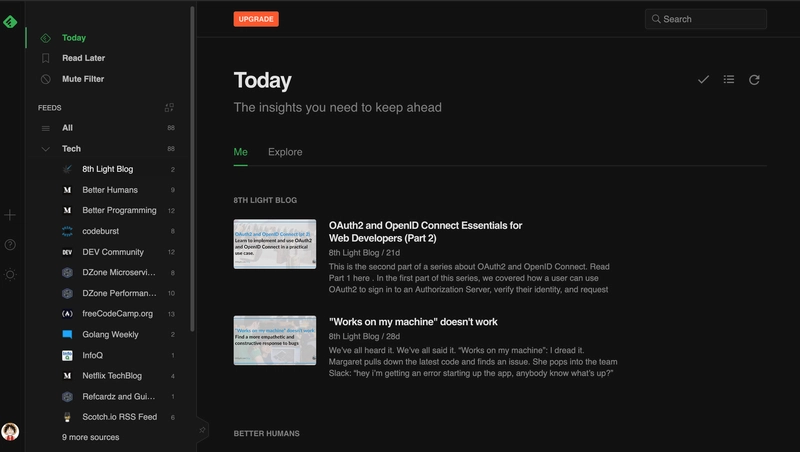Open the layout options list icon

(x=729, y=80)
